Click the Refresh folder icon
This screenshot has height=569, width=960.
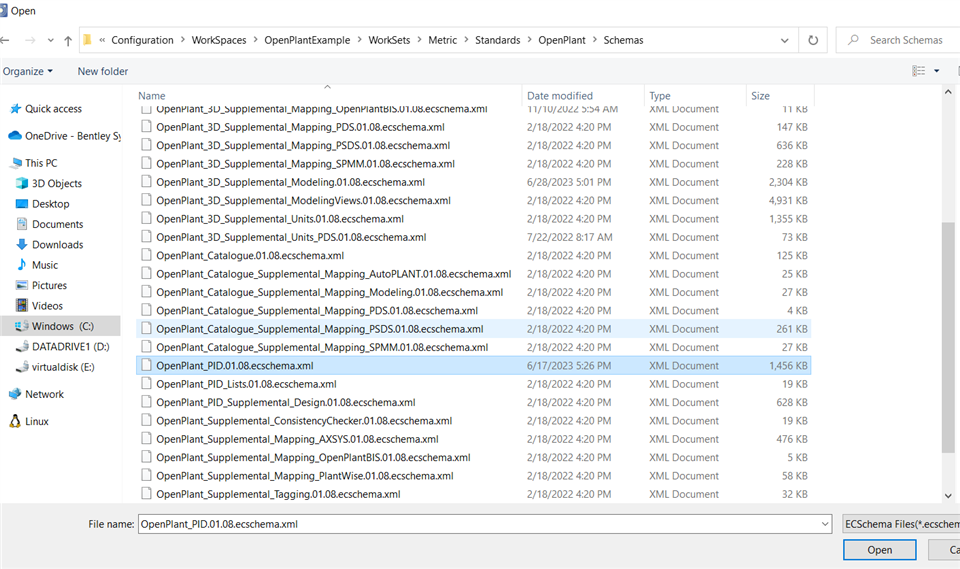coord(813,41)
